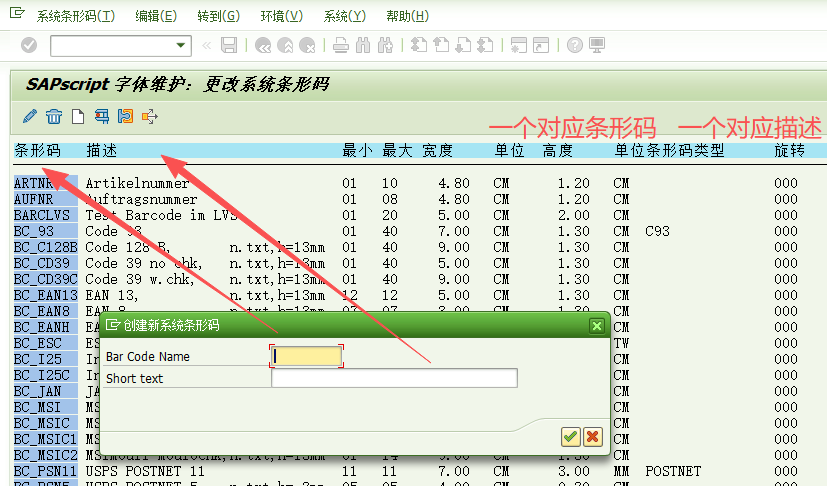827x486 pixels.
Task: Select the BC_MSIC barcode entry
Action: pos(46,423)
